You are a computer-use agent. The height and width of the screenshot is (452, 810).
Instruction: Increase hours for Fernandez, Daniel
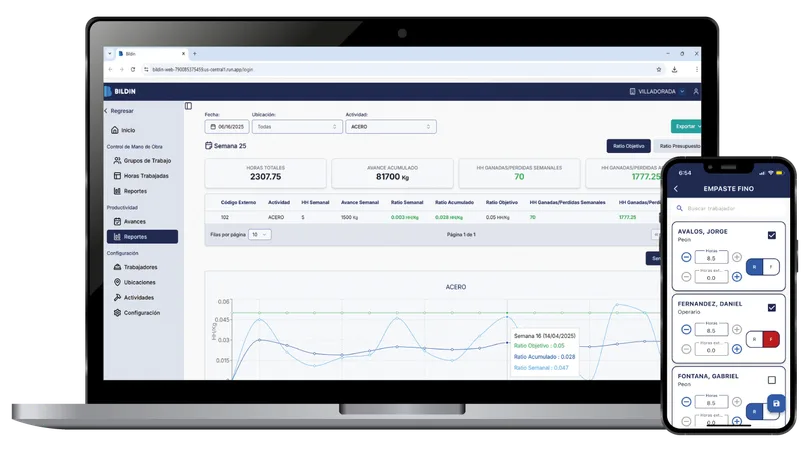click(x=737, y=329)
